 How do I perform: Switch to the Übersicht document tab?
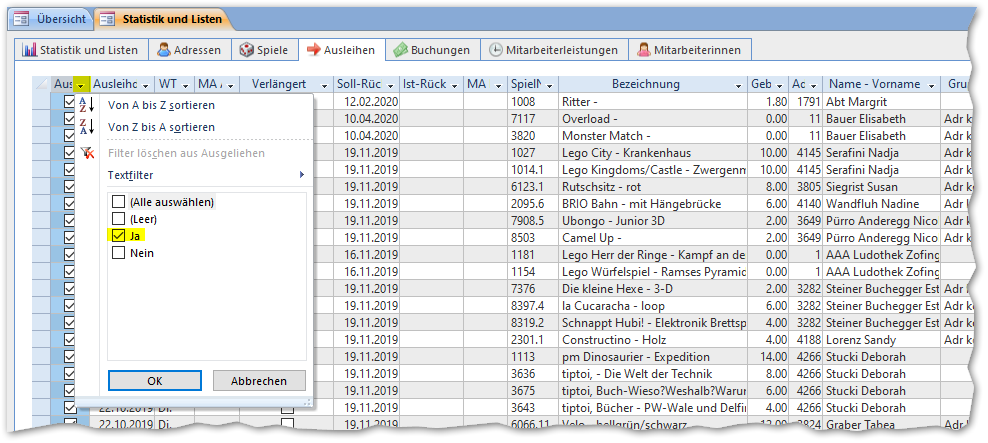click(x=50, y=19)
